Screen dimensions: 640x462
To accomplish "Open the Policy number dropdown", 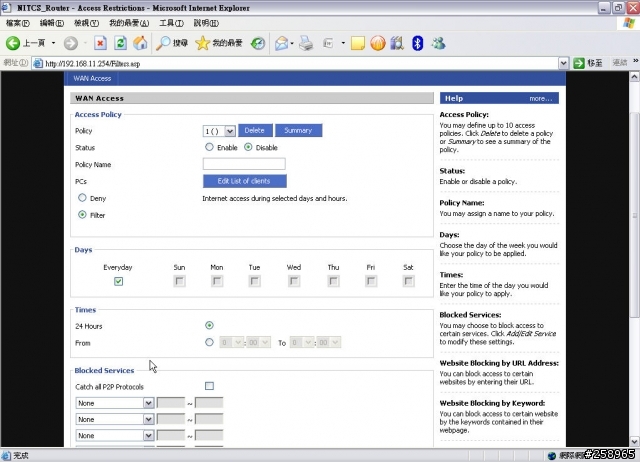I will tap(219, 131).
